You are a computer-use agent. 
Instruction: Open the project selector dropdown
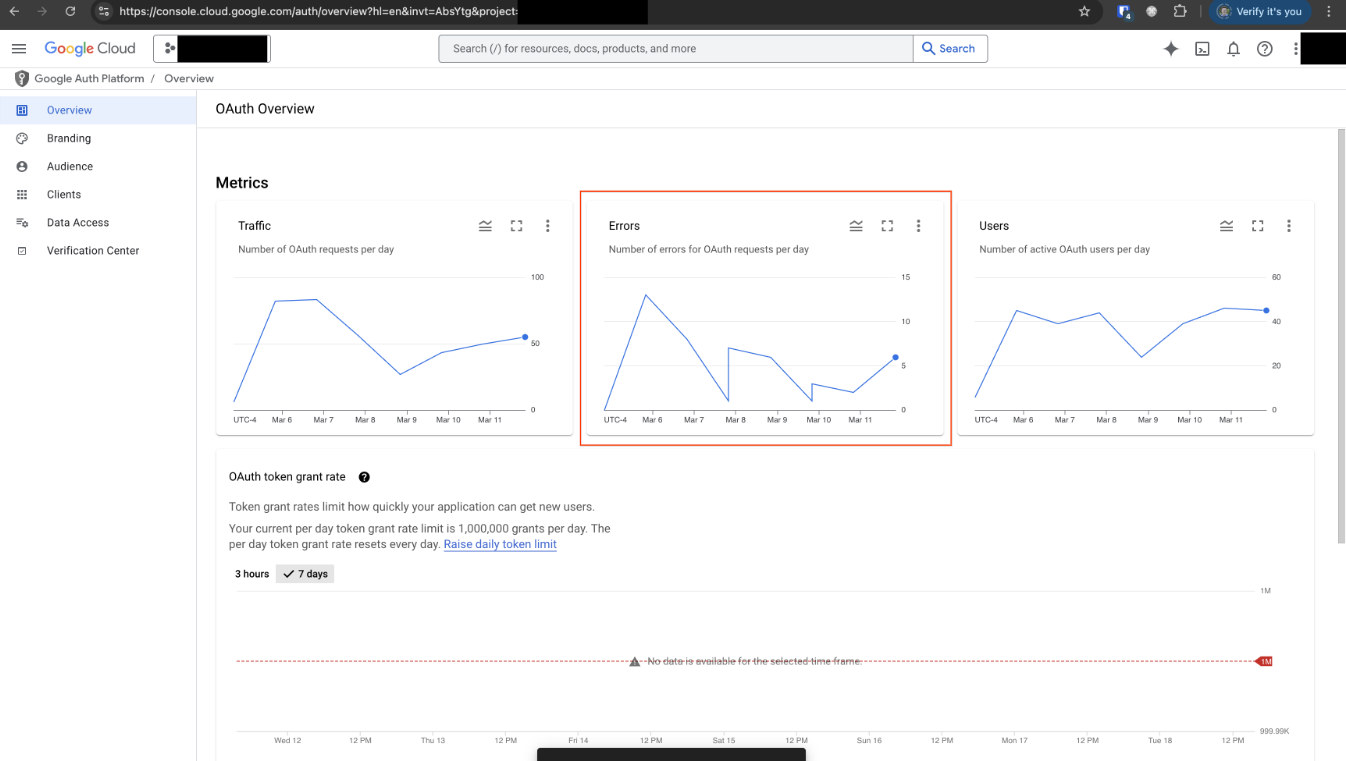click(x=212, y=49)
